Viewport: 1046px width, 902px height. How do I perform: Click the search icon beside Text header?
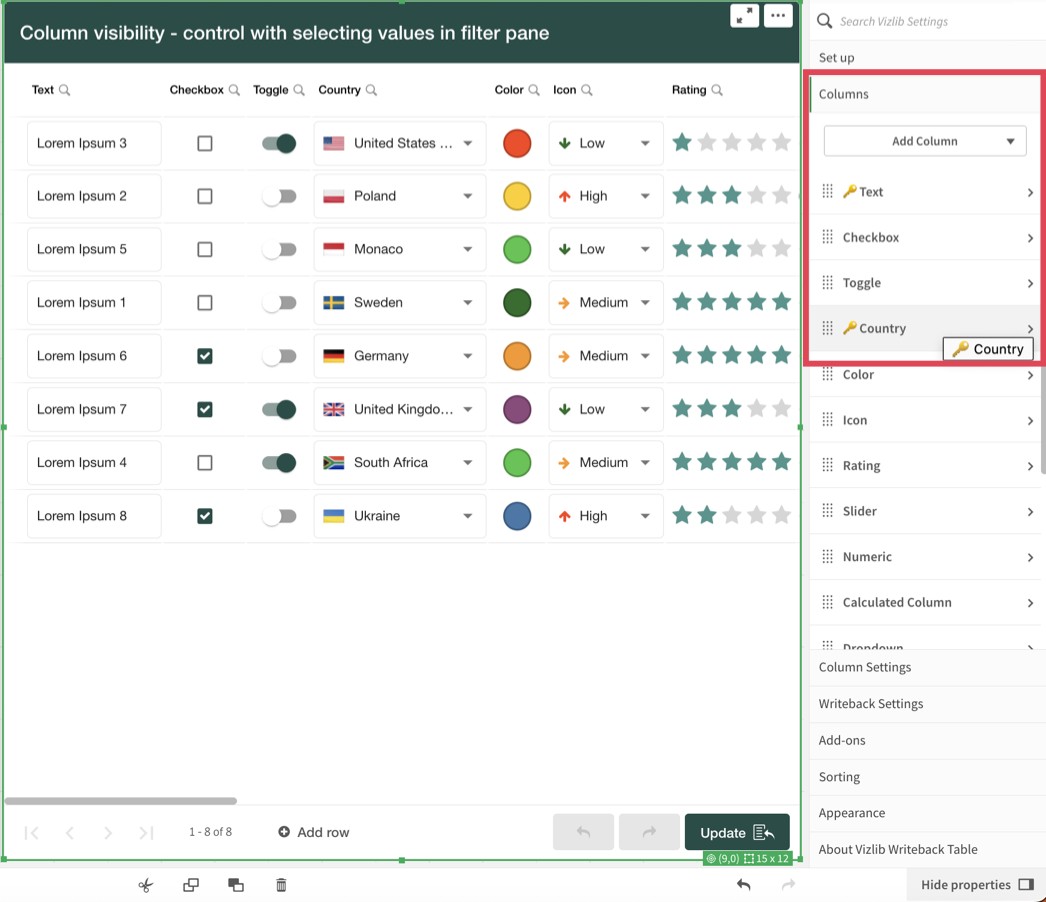(x=65, y=90)
